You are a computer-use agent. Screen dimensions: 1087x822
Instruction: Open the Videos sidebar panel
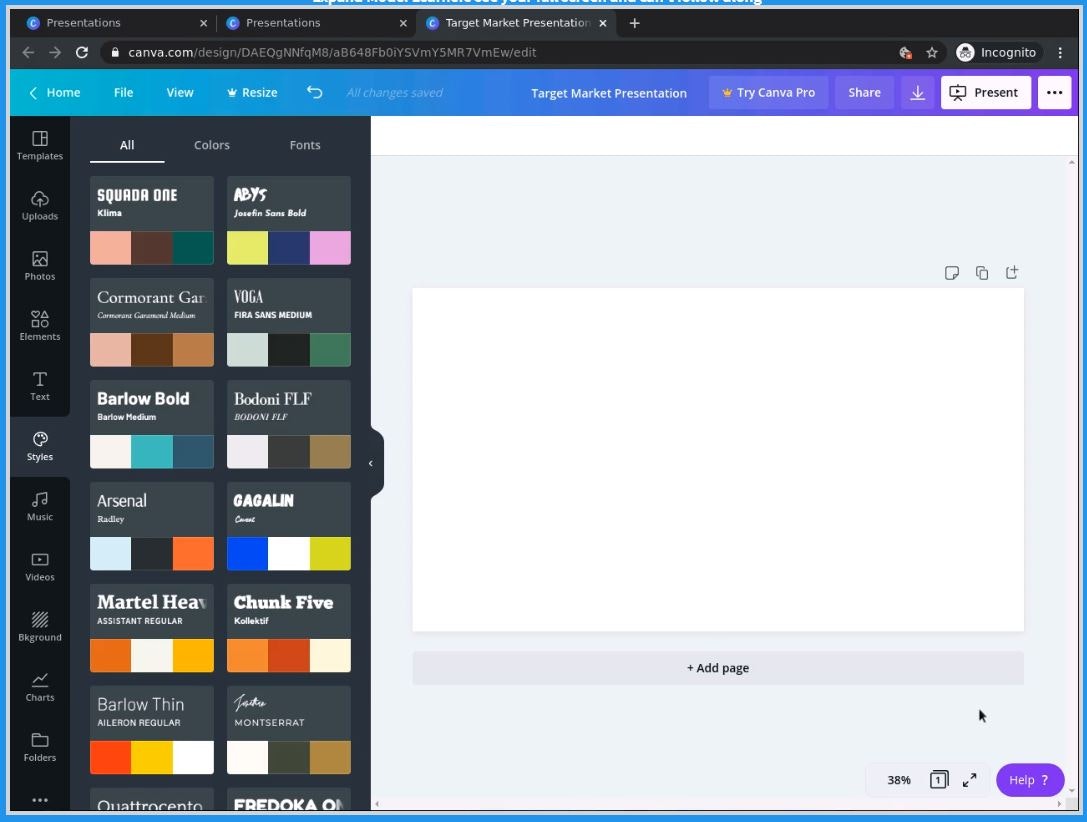[x=40, y=567]
